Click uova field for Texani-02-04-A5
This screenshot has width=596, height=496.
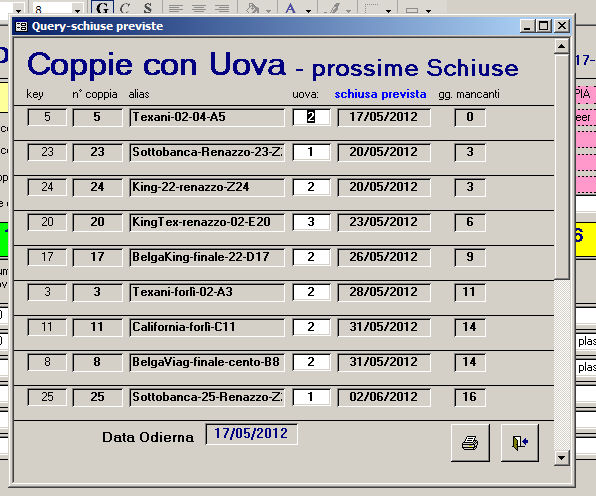click(311, 117)
